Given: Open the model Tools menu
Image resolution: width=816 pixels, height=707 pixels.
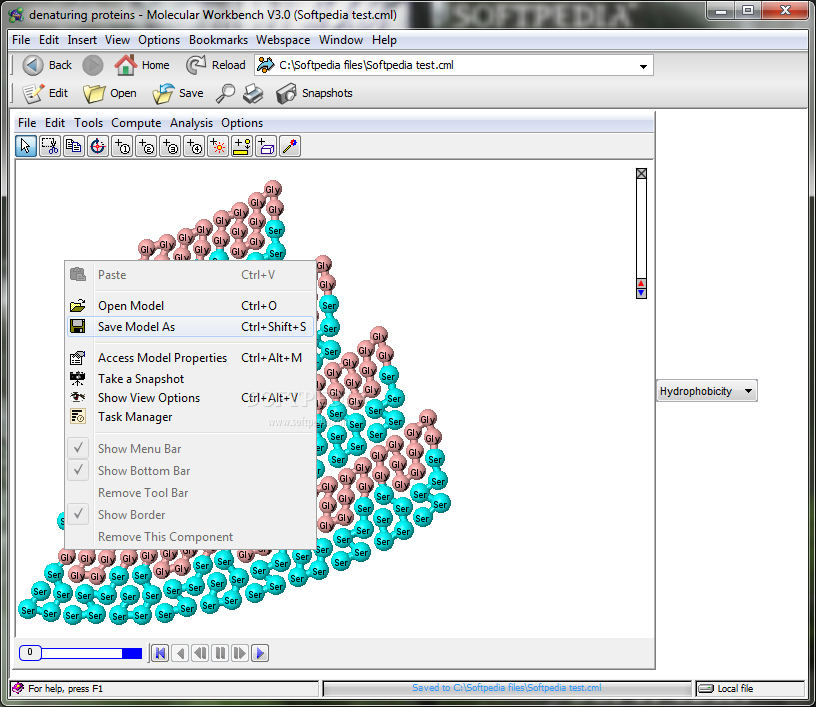Looking at the screenshot, I should tap(88, 123).
